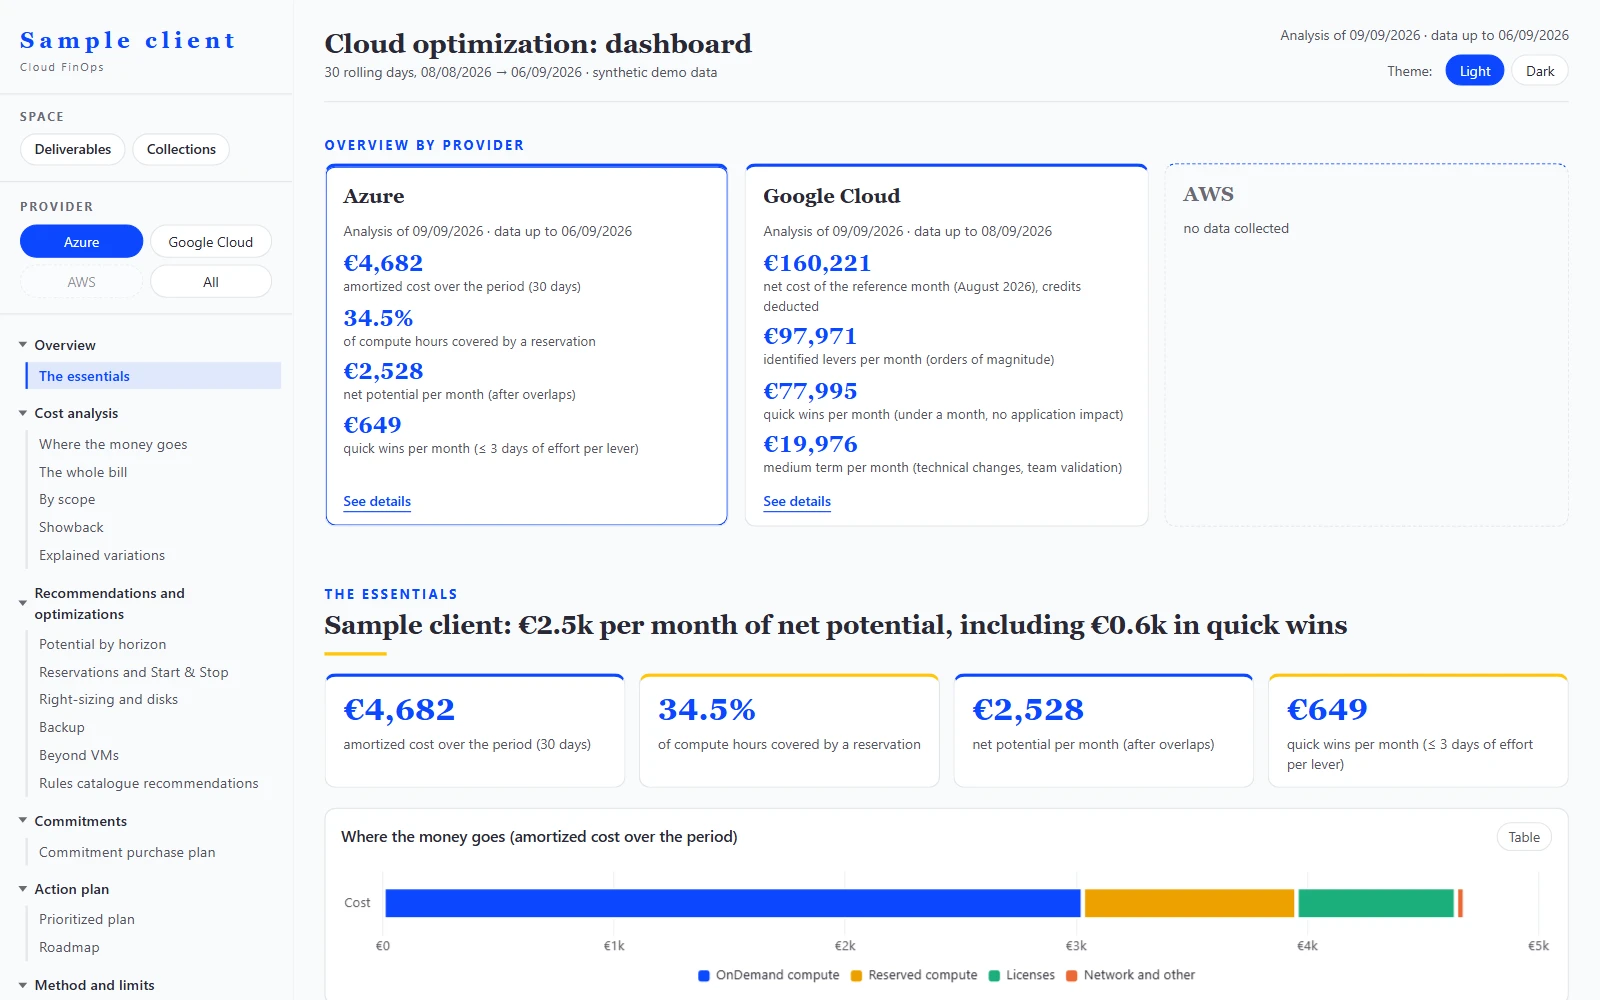Go to The essentials page
Image resolution: width=1600 pixels, height=1000 pixels.
[153, 376]
